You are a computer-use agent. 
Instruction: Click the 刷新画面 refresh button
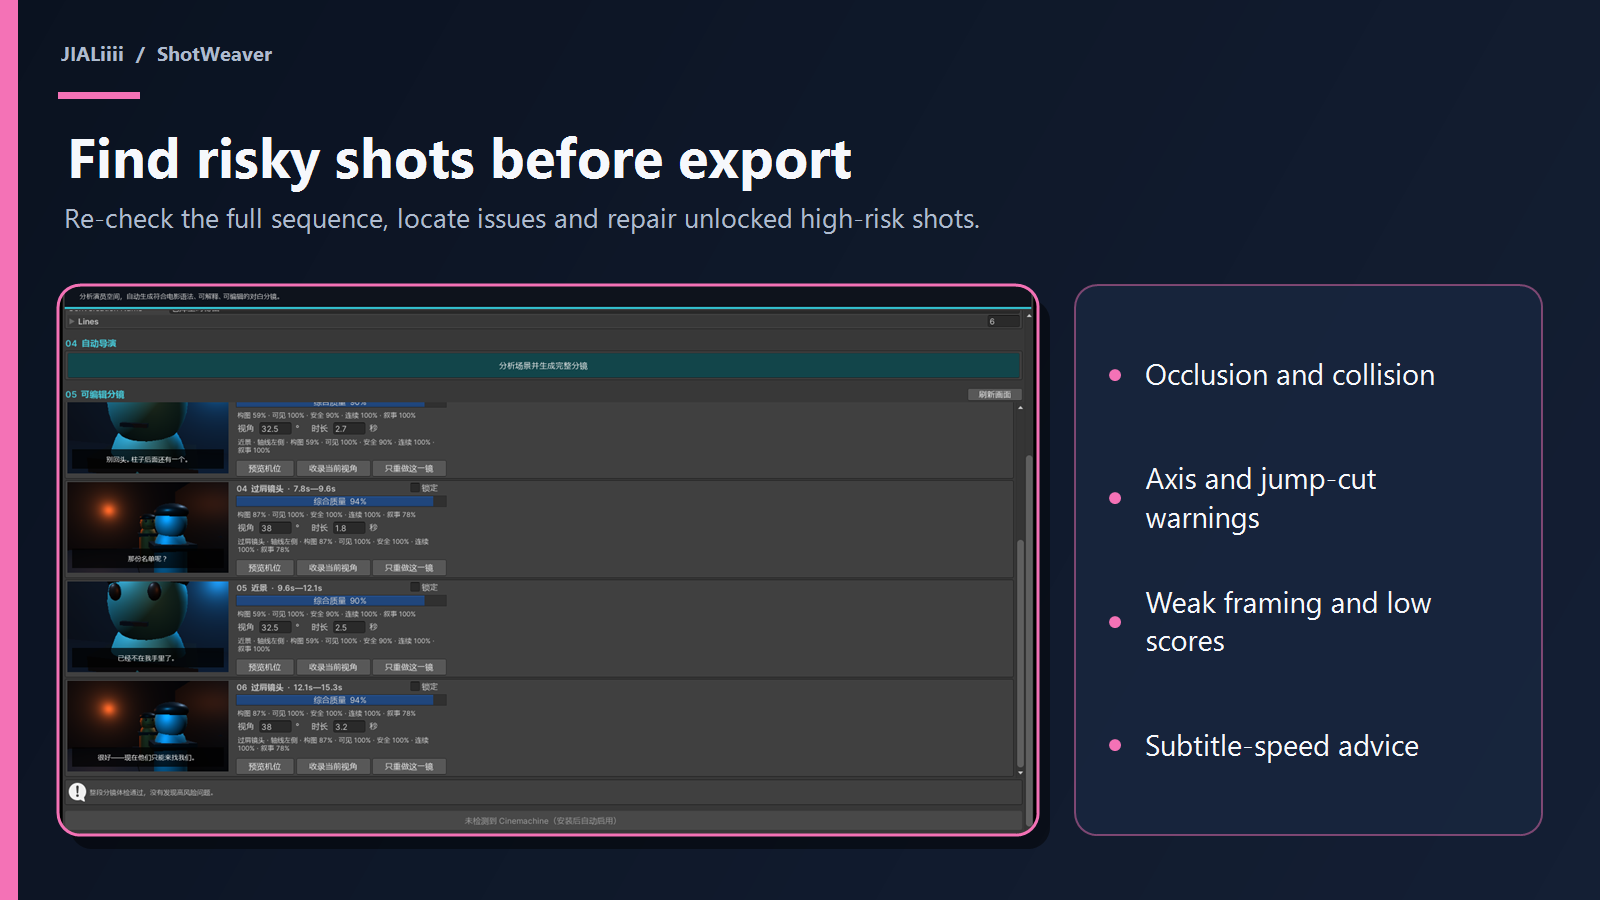click(x=995, y=395)
